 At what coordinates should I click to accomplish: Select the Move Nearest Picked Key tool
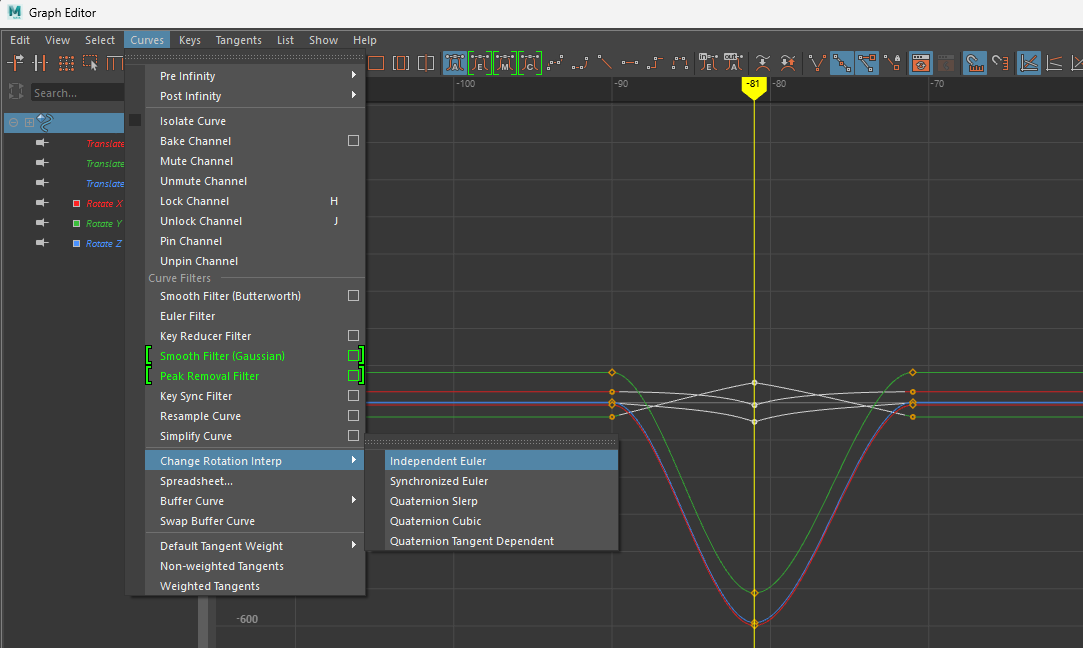[x=16, y=62]
